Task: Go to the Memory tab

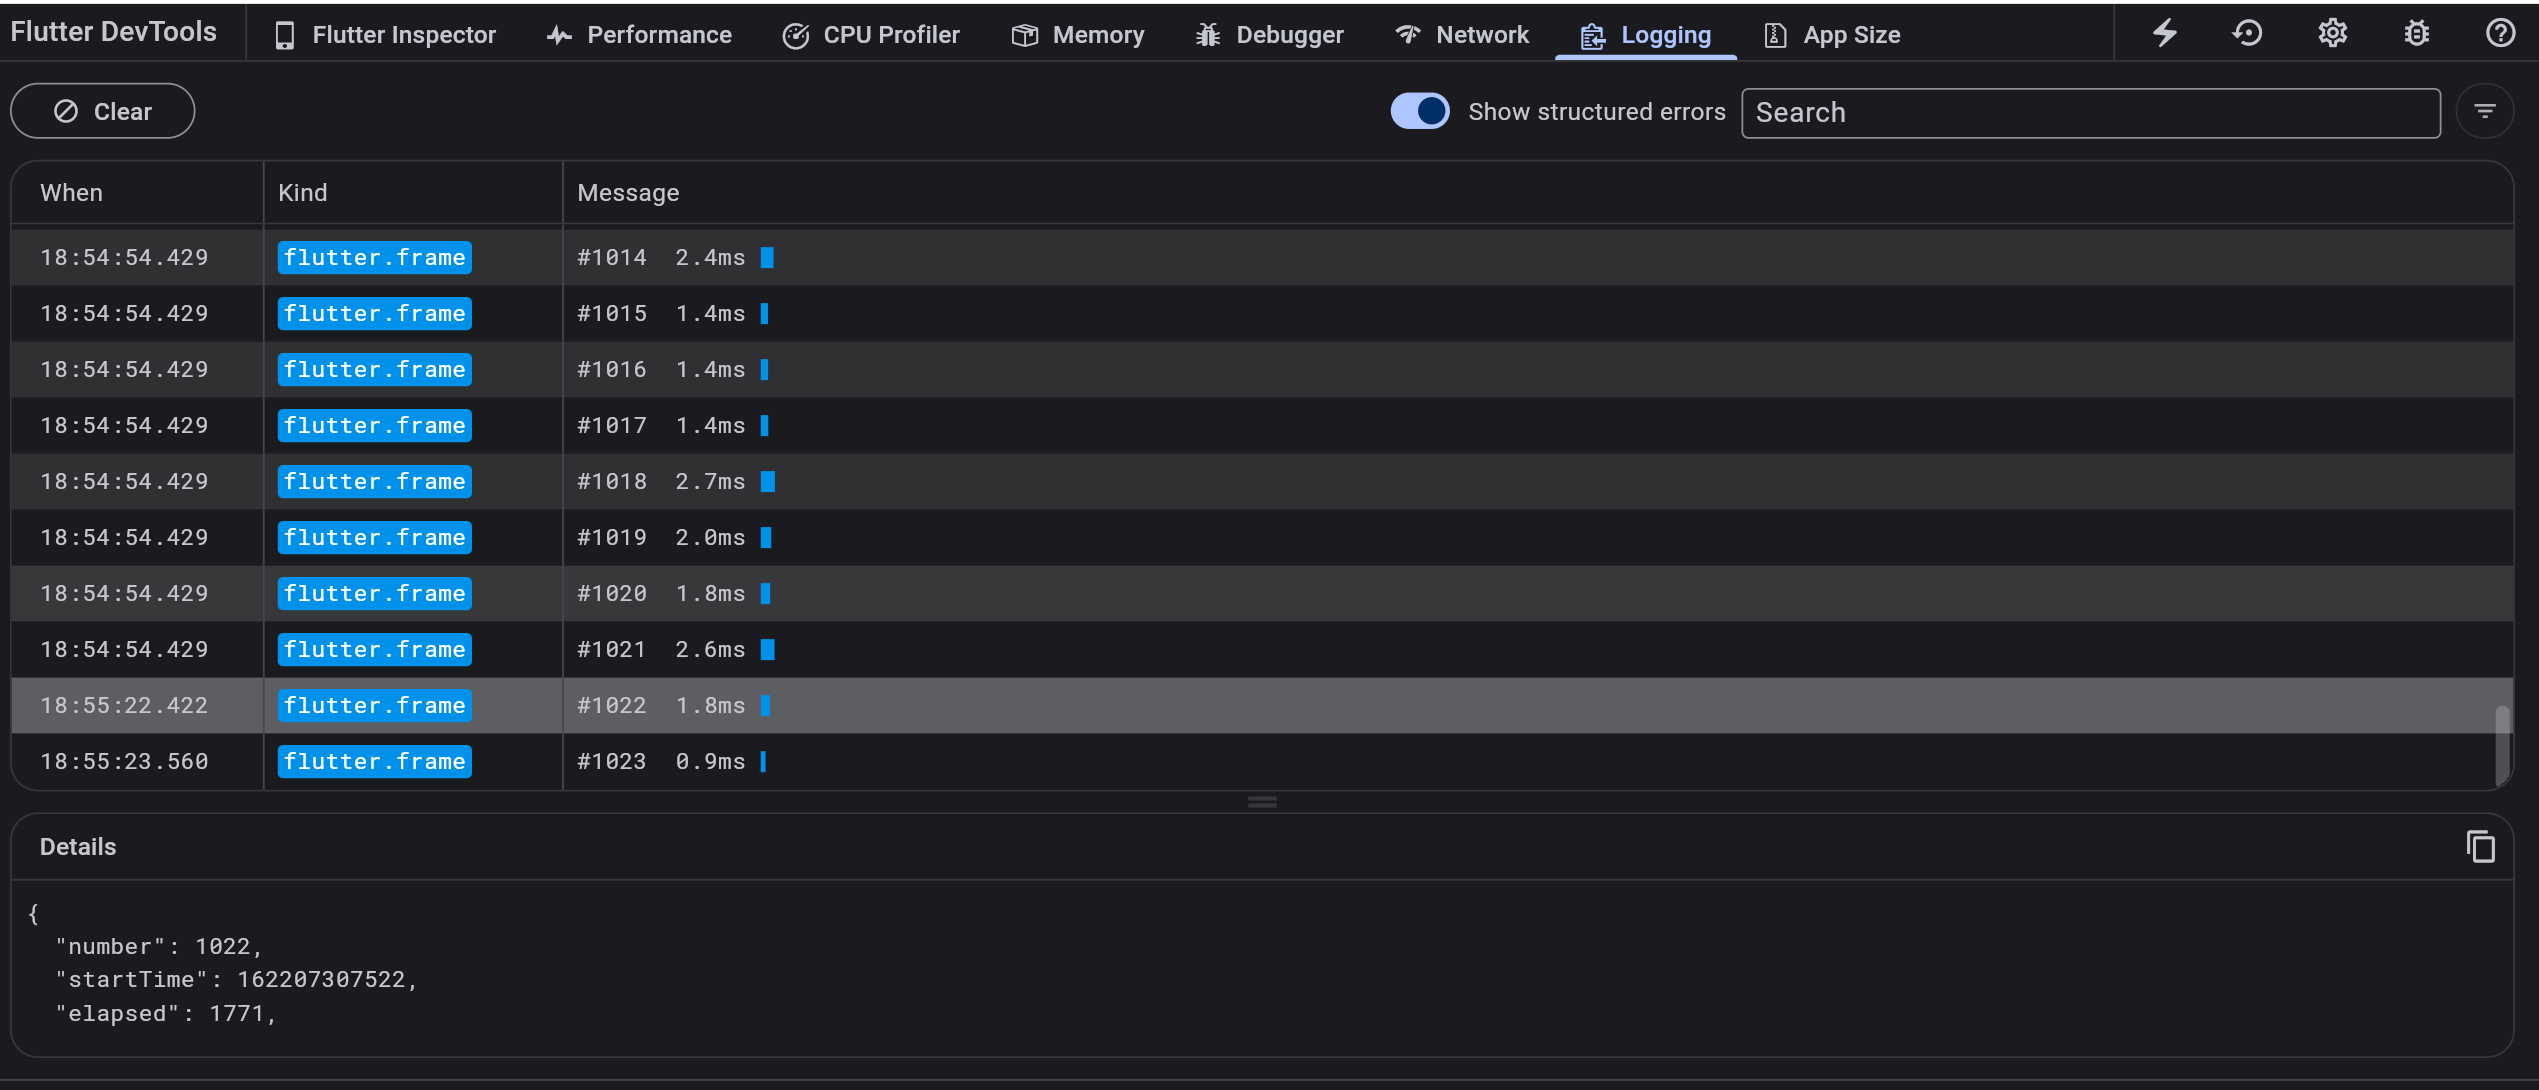Action: pyautogui.click(x=1077, y=35)
